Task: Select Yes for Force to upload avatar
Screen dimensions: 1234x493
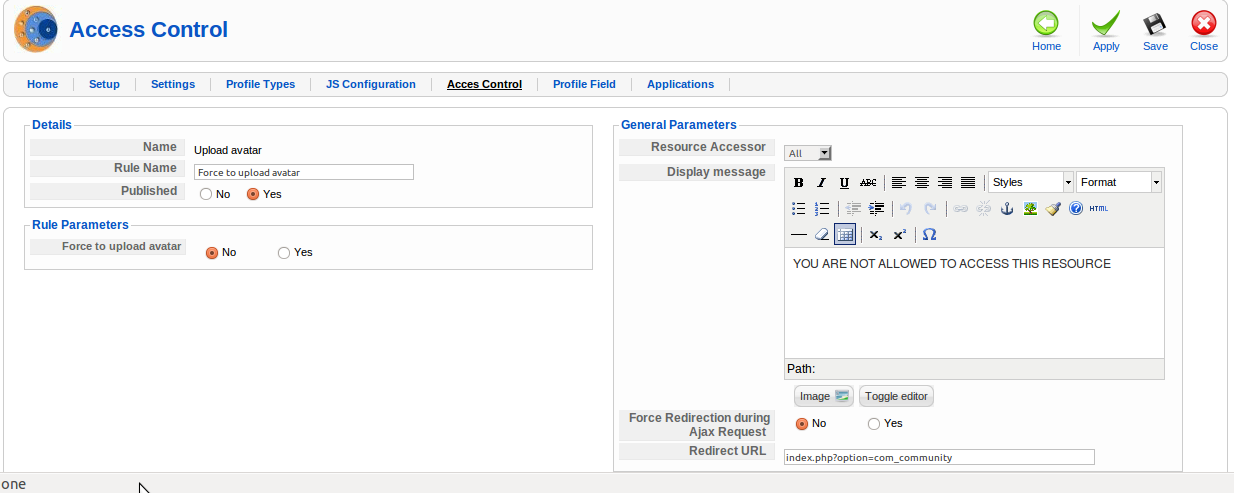Action: point(284,253)
